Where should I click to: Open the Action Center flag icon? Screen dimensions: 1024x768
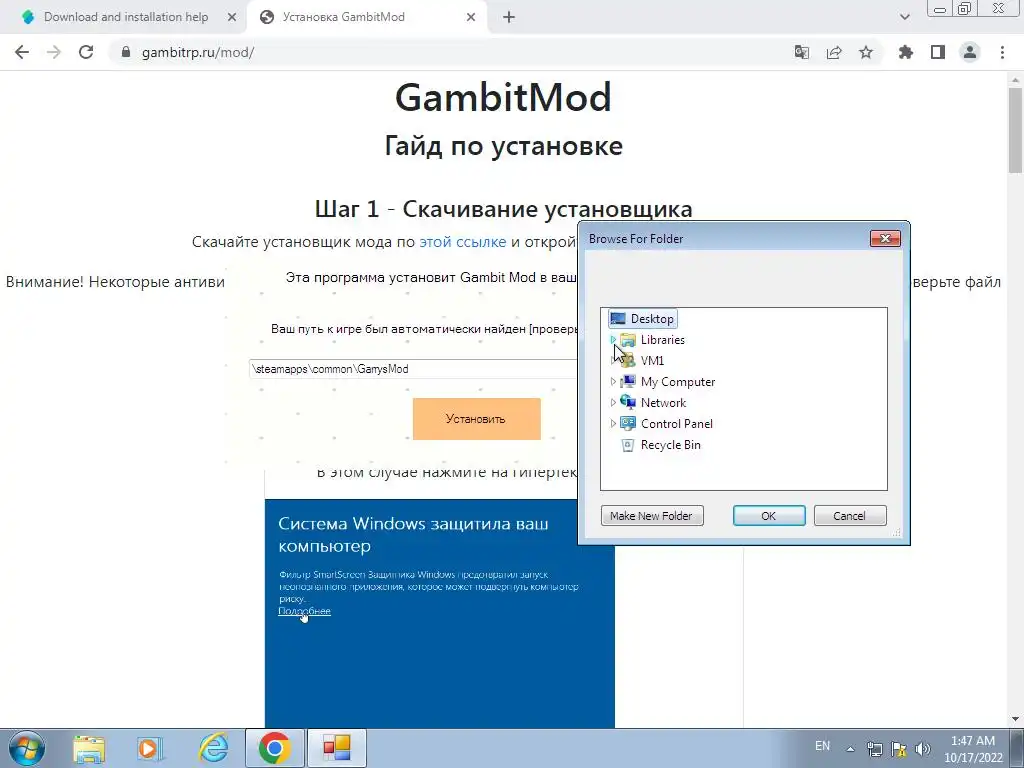(x=899, y=749)
